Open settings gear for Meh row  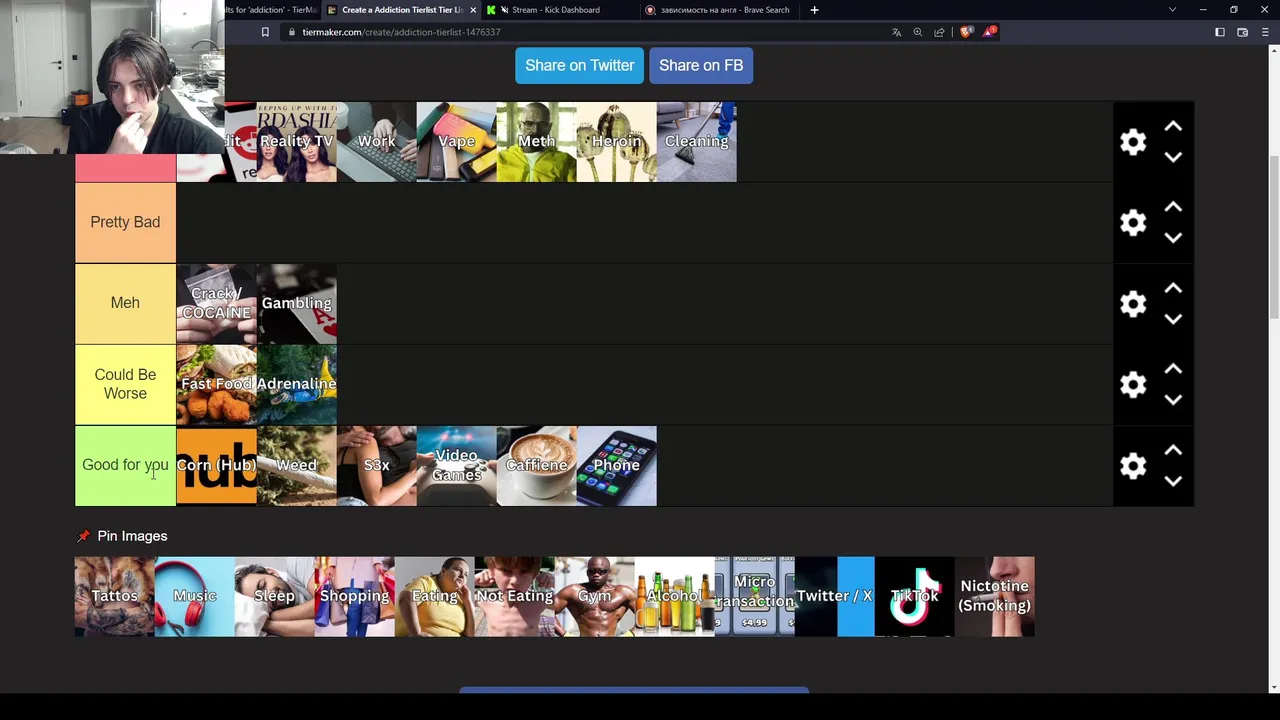tap(1133, 303)
